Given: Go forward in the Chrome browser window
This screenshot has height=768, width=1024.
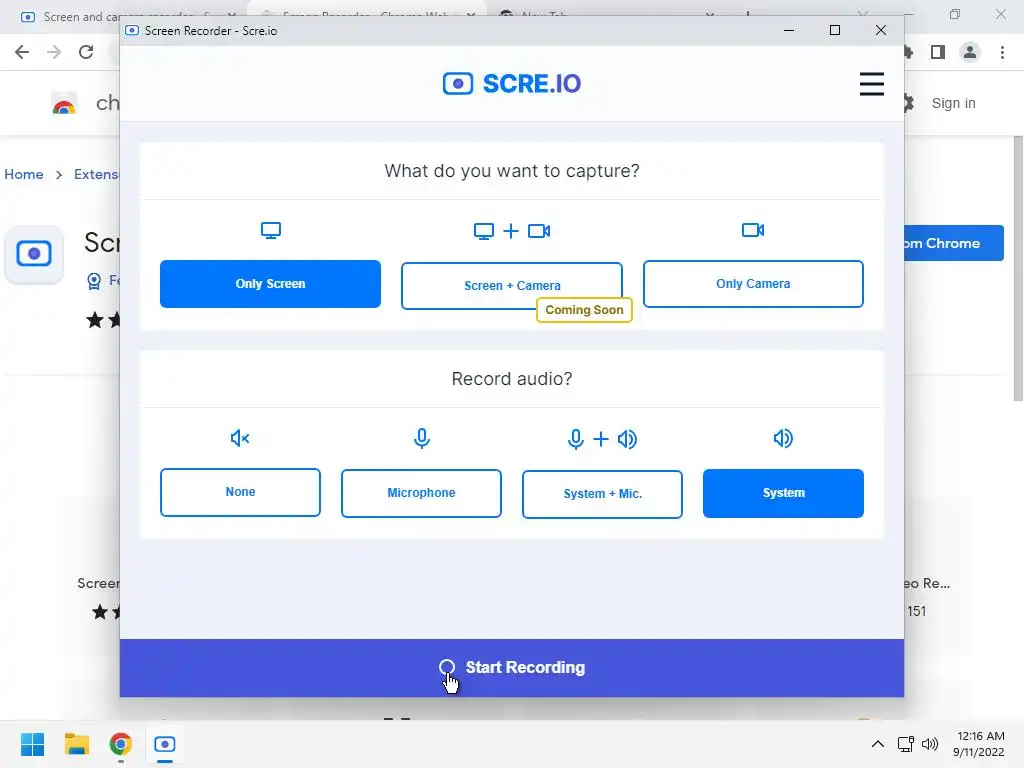Looking at the screenshot, I should tap(54, 52).
